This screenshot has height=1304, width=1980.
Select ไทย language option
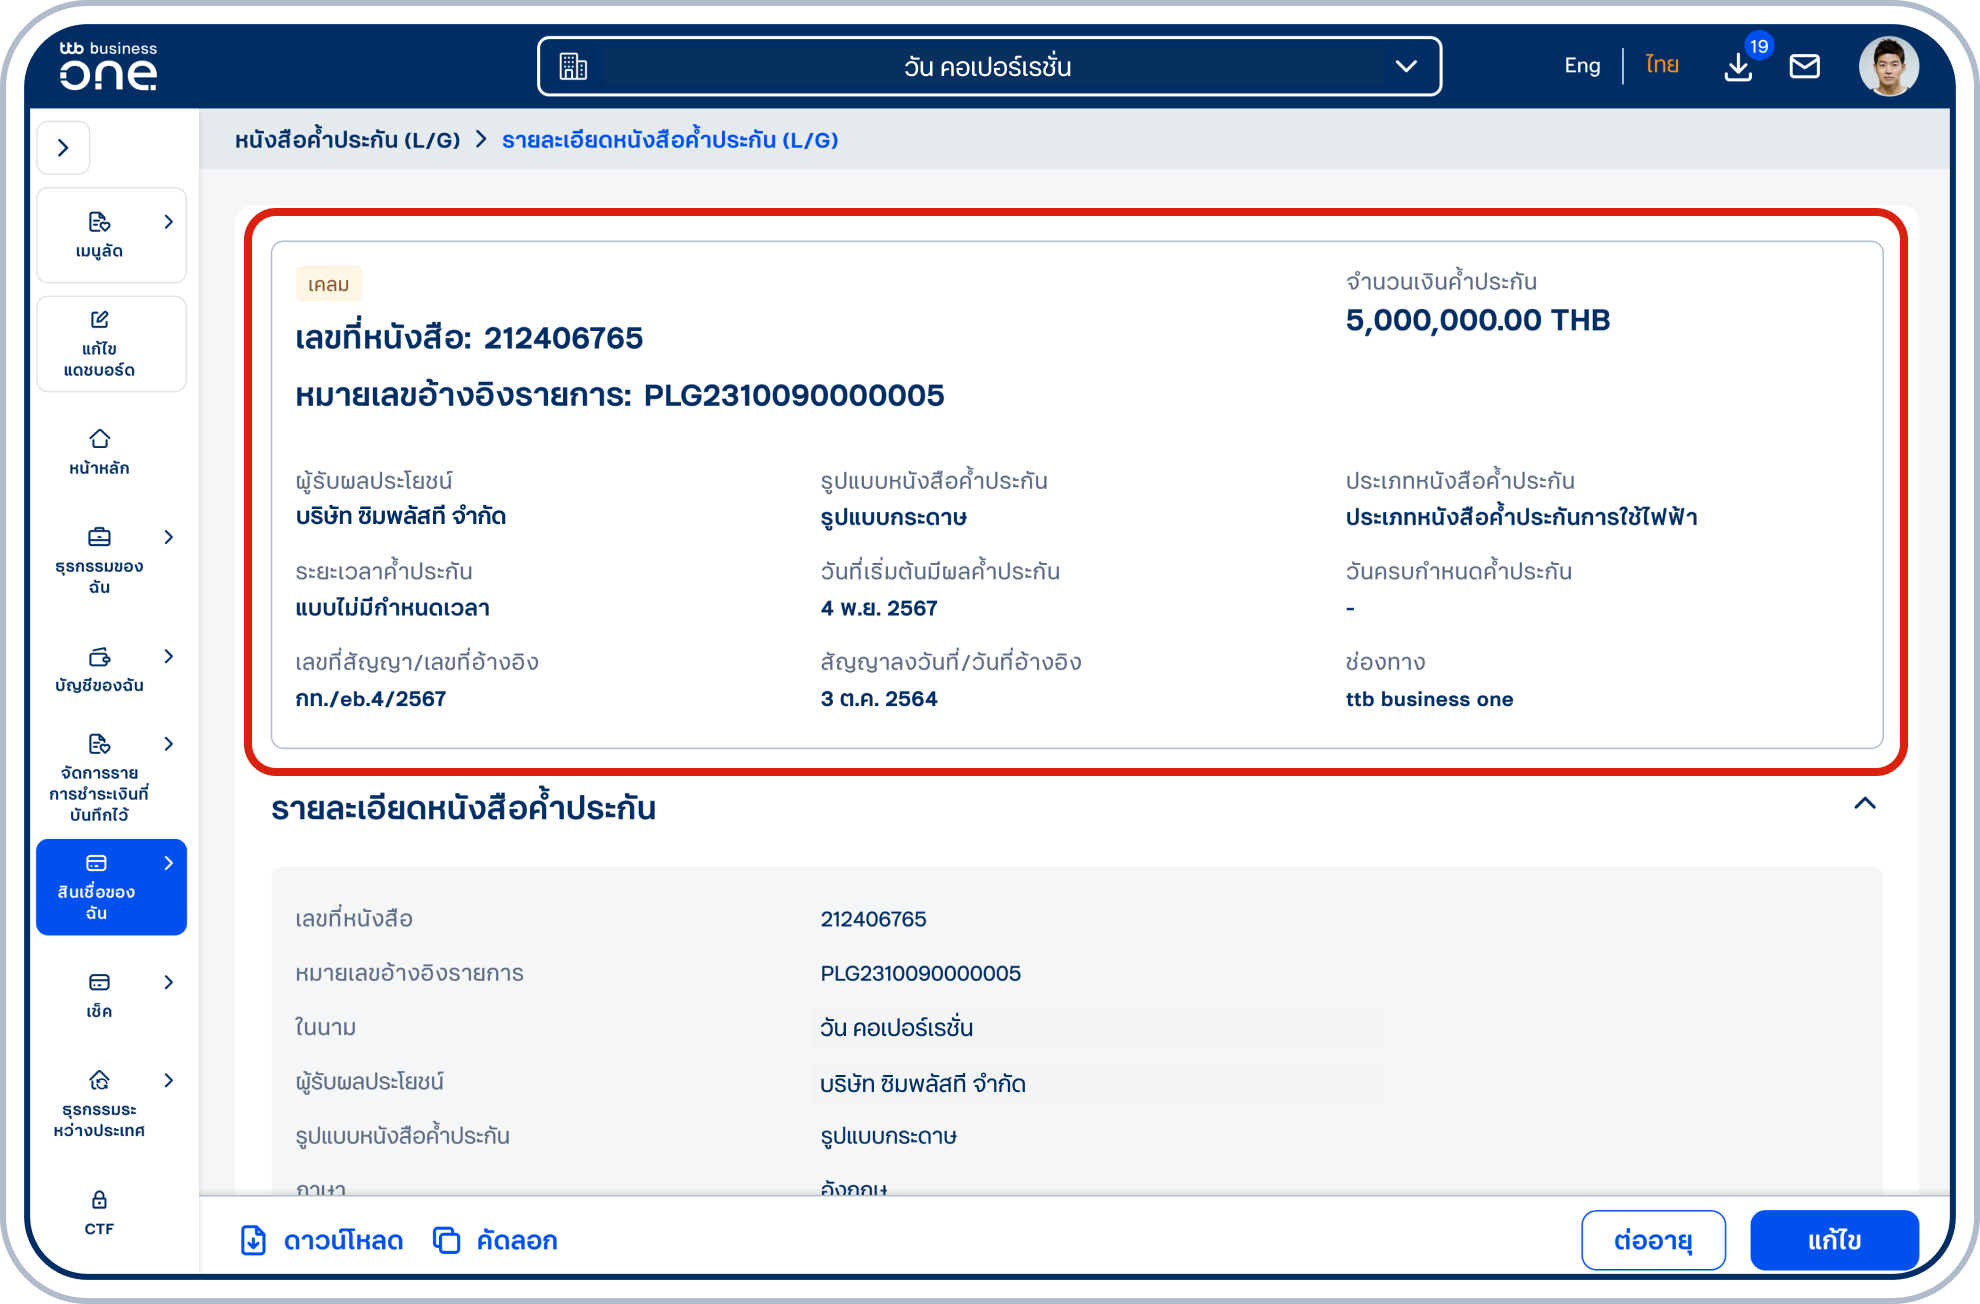pos(1660,64)
